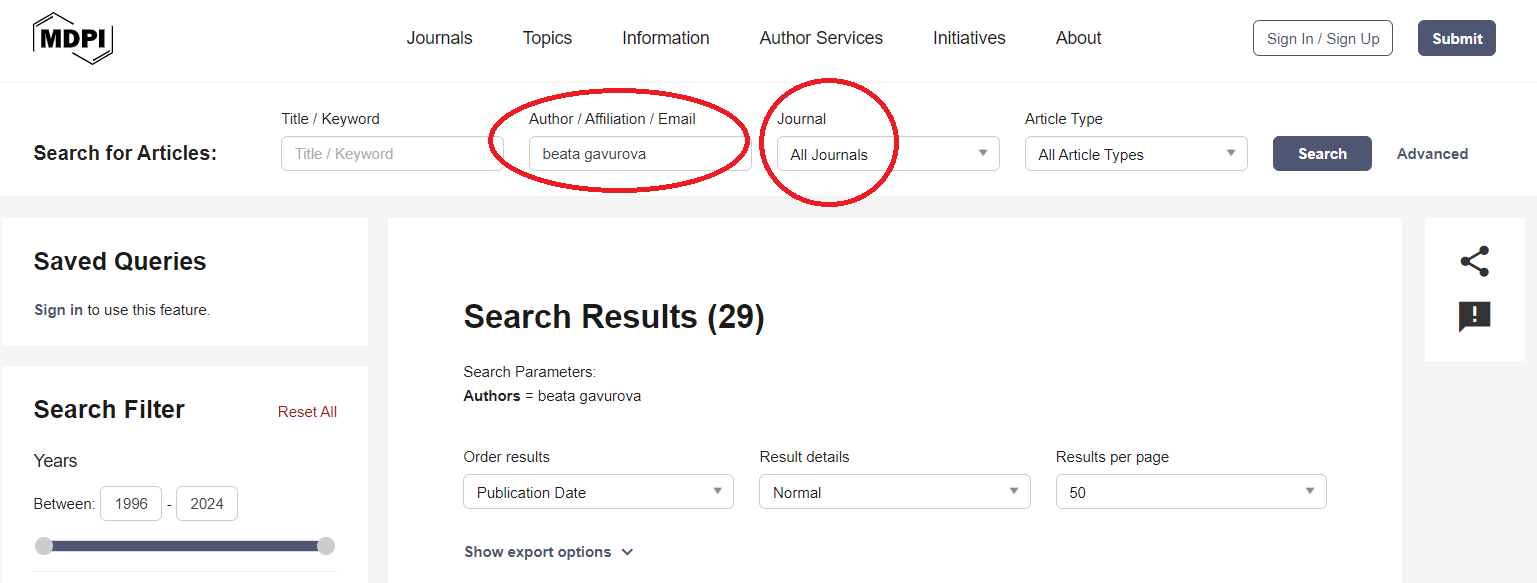Focus the Title / Keyword field
1537x583 pixels.
391,154
